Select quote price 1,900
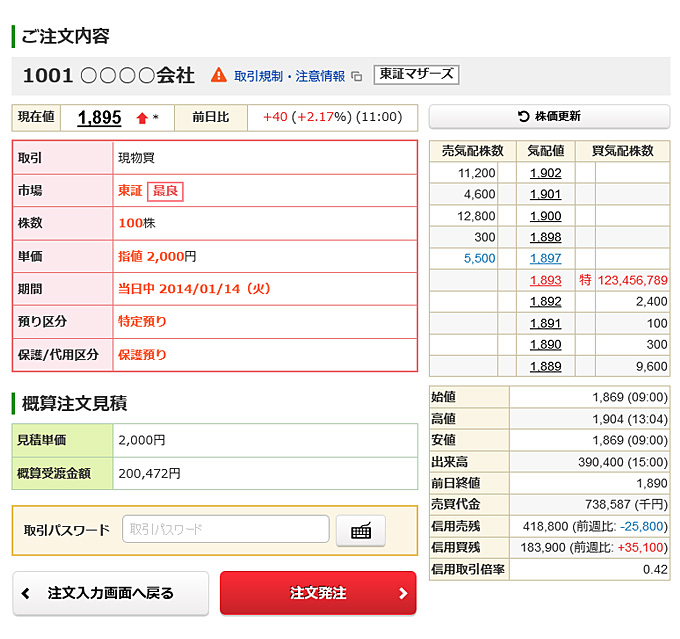 (x=546, y=216)
